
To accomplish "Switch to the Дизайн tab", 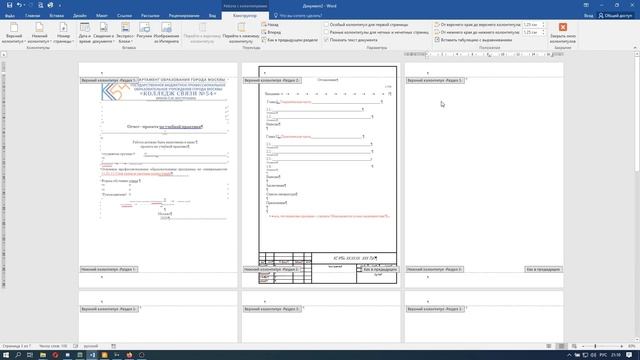I will 80,16.
